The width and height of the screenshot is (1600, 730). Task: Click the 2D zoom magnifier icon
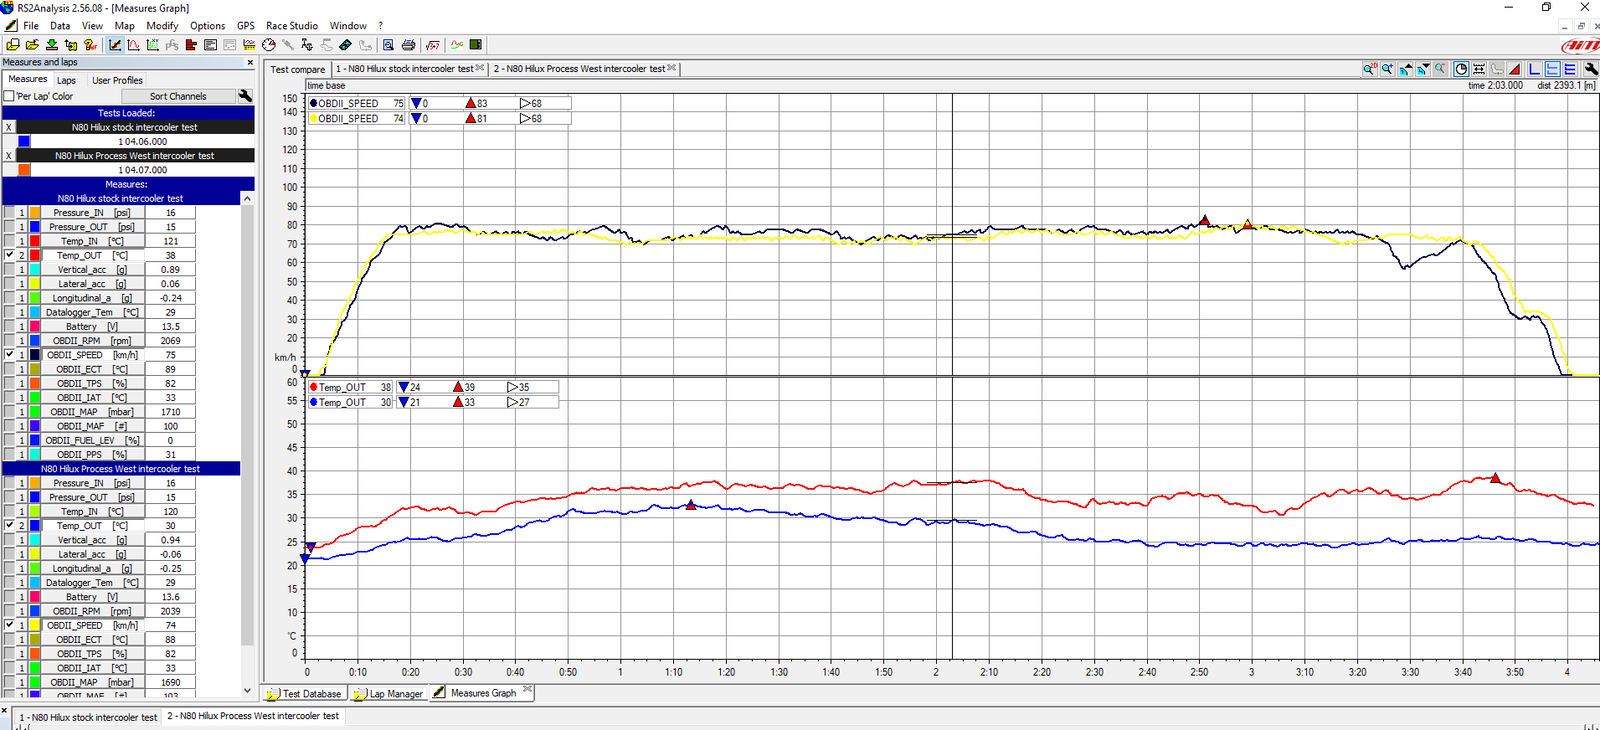[1368, 69]
